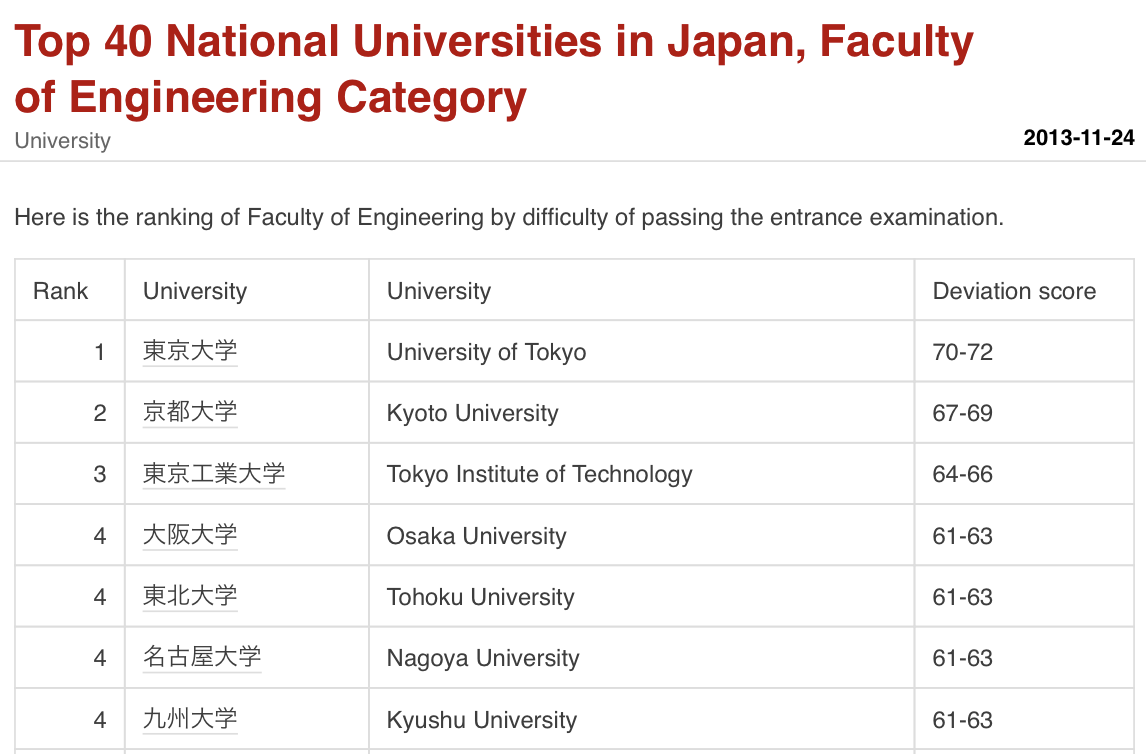1146x754 pixels.
Task: Click the Nagoya University cell
Action: point(483,658)
